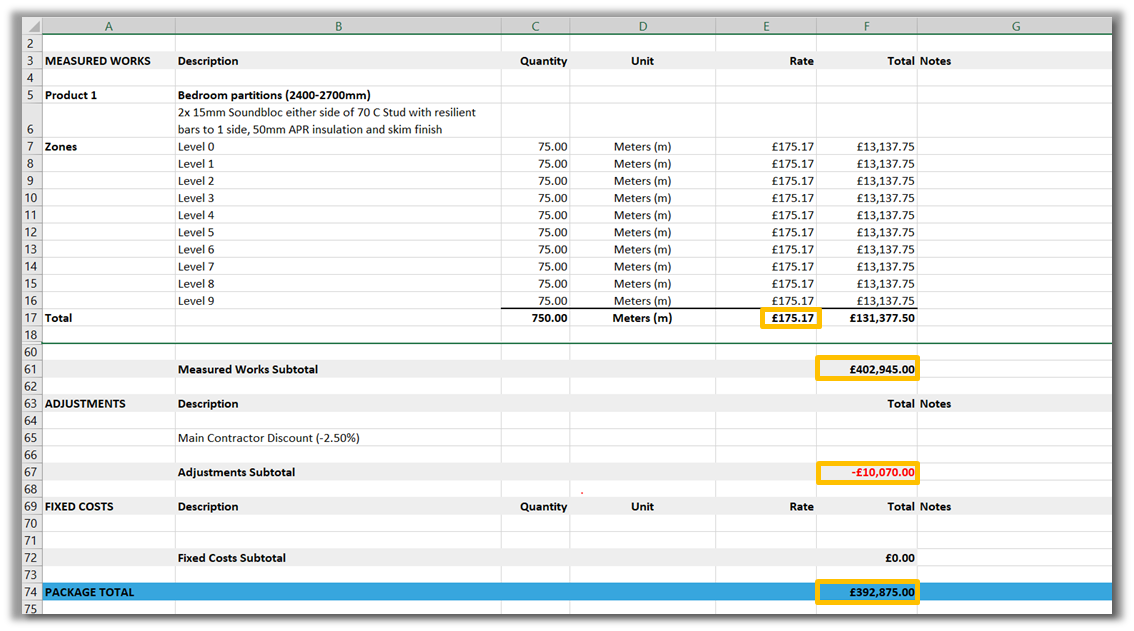The width and height of the screenshot is (1134, 631).
Task: Select the Measured Works Subtotal value £402,945.00
Action: (867, 369)
